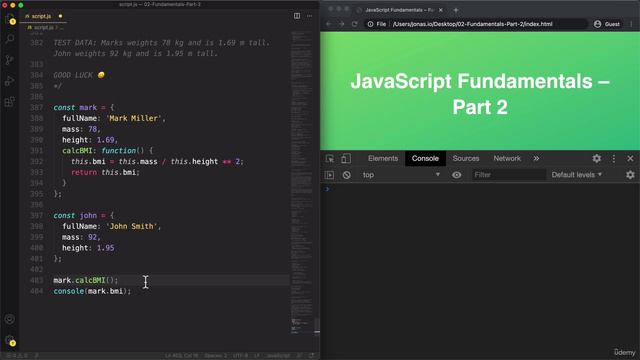The image size is (640, 360).
Task: Open the Source Control view in sidebar
Action: coord(10,60)
